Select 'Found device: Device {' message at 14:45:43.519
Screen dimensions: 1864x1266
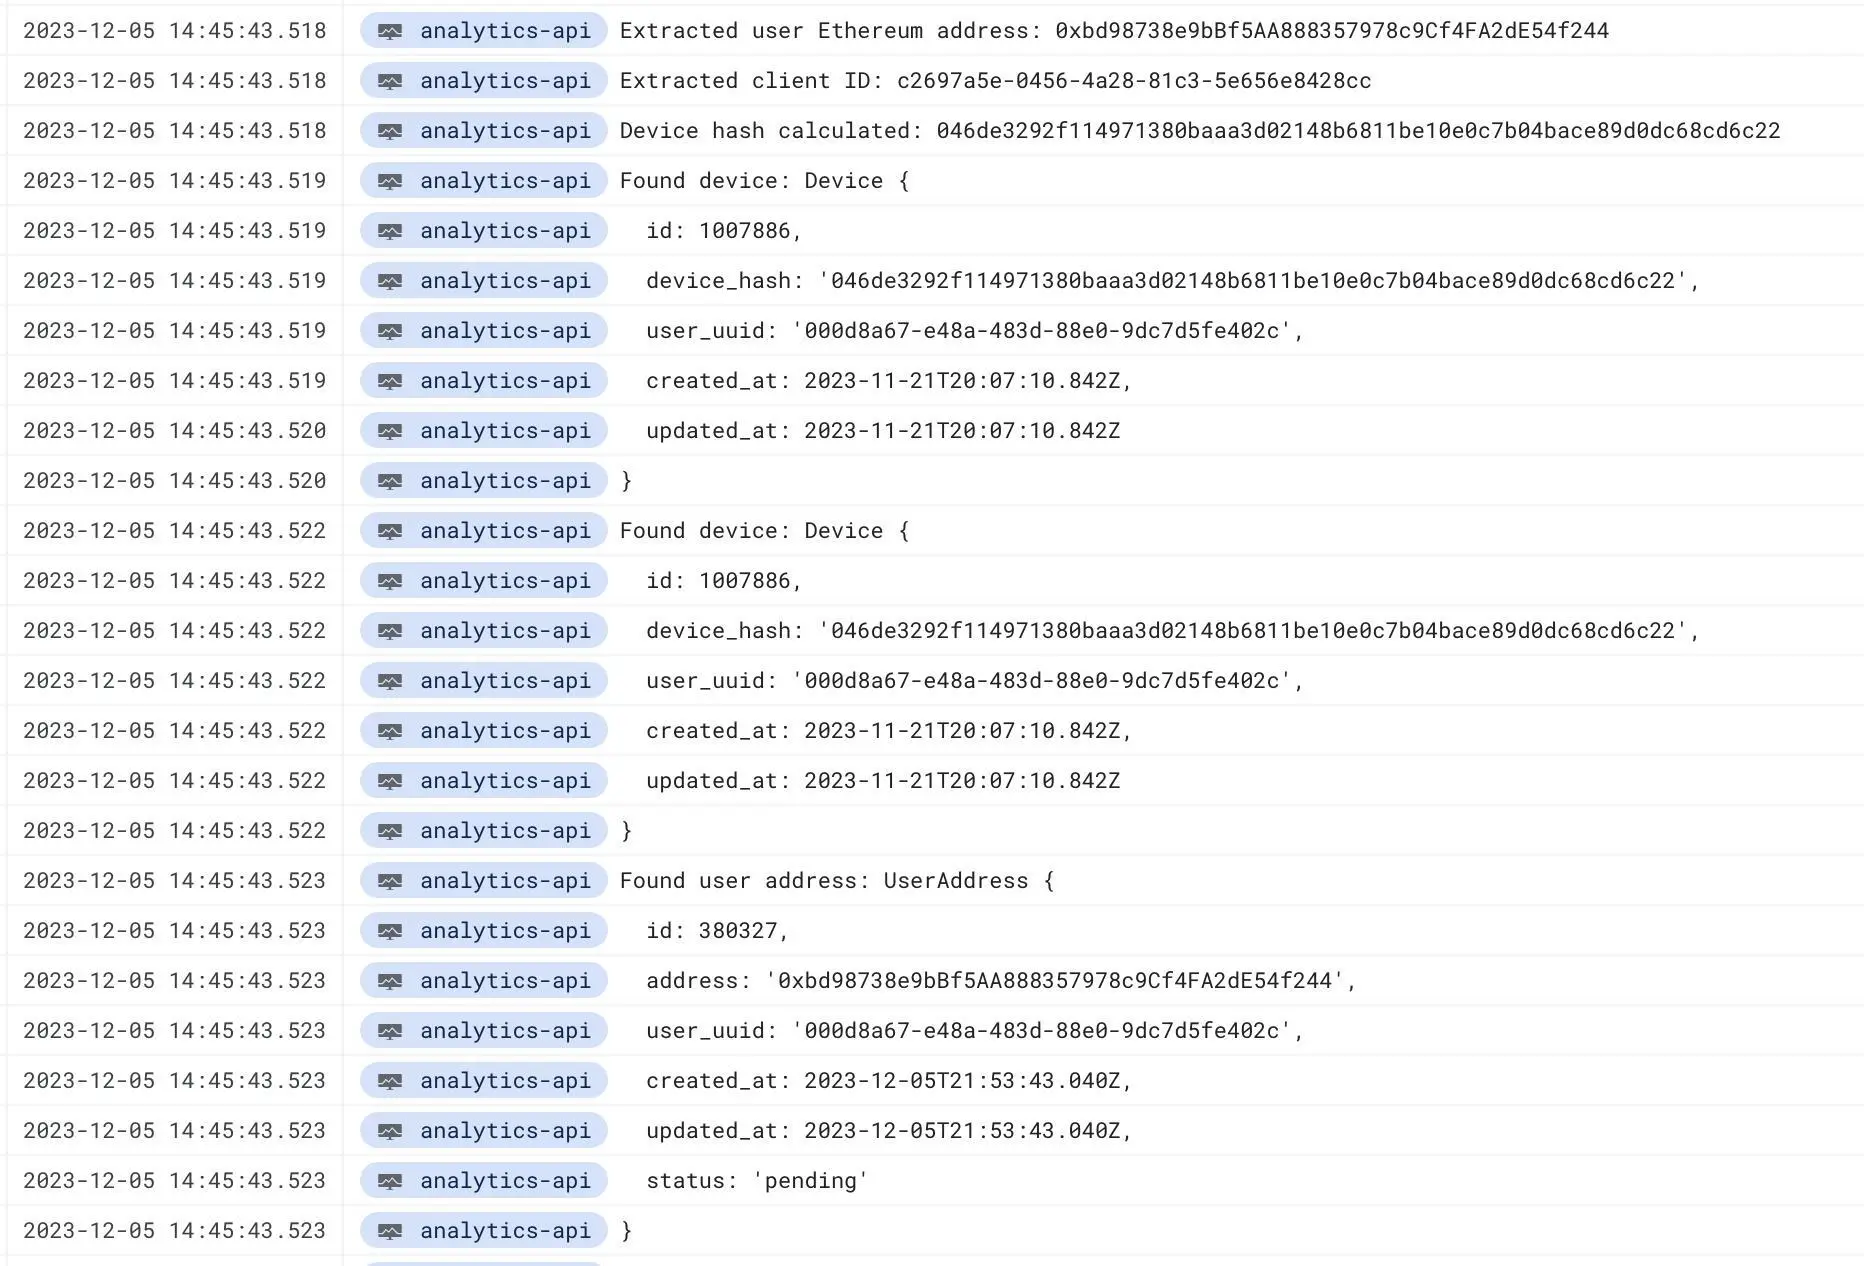point(765,181)
